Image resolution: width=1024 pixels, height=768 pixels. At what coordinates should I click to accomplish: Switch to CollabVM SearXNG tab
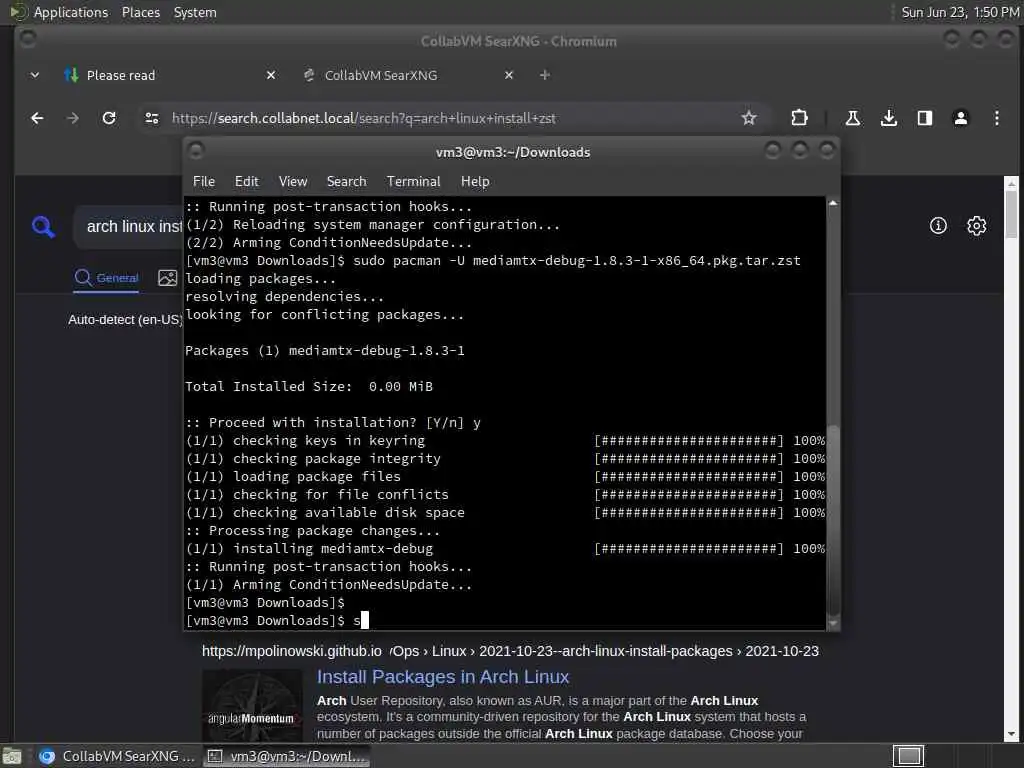pyautogui.click(x=408, y=75)
